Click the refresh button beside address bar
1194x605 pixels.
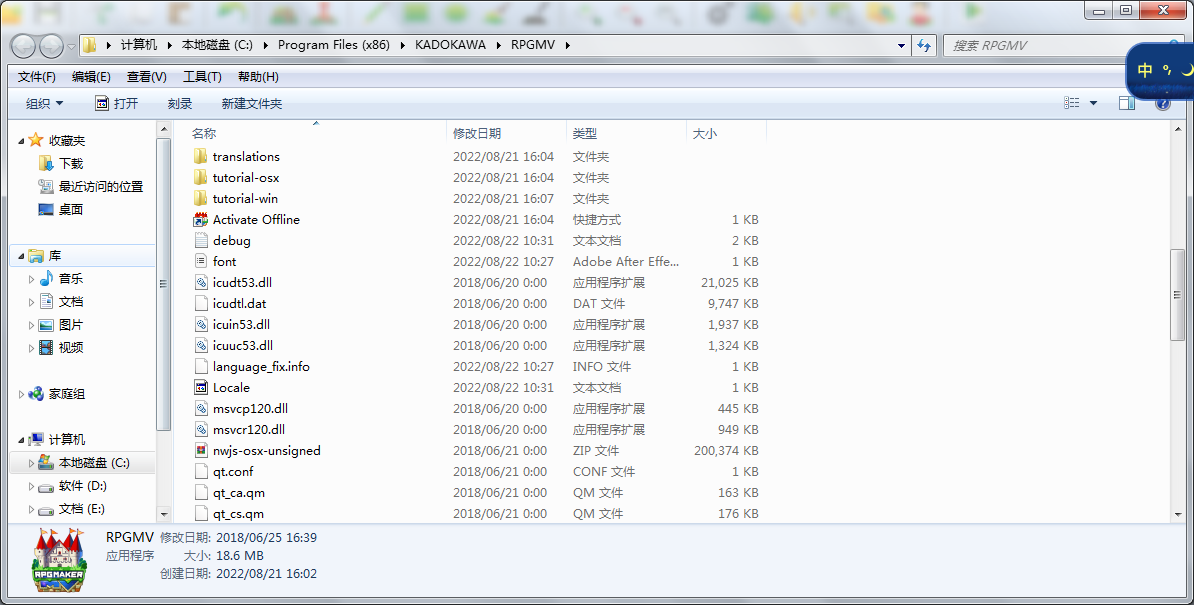click(x=924, y=46)
